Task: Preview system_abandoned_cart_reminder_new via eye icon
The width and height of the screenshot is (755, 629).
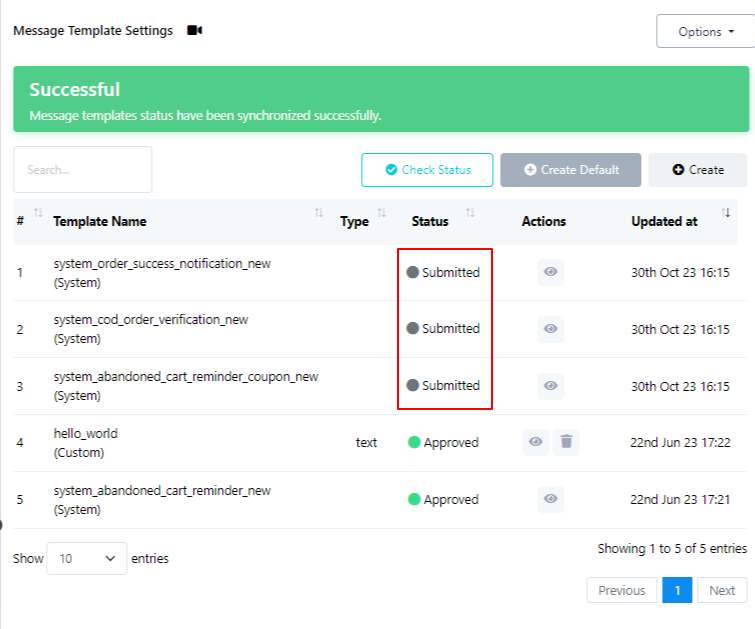Action: [x=551, y=499]
